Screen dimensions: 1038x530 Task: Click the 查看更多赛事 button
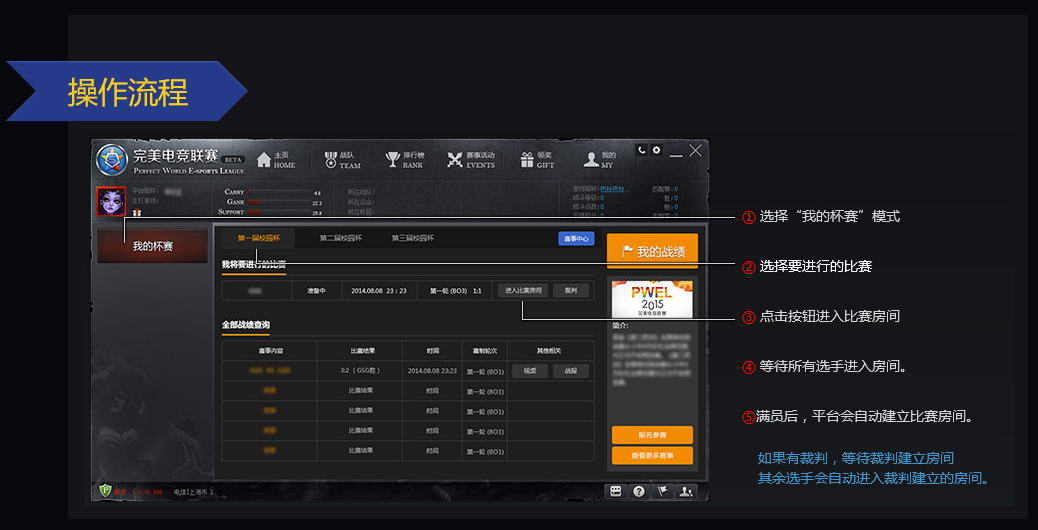tap(652, 455)
